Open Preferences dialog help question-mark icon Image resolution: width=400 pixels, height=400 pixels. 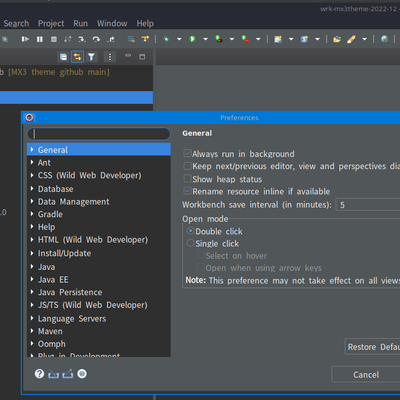tap(39, 374)
